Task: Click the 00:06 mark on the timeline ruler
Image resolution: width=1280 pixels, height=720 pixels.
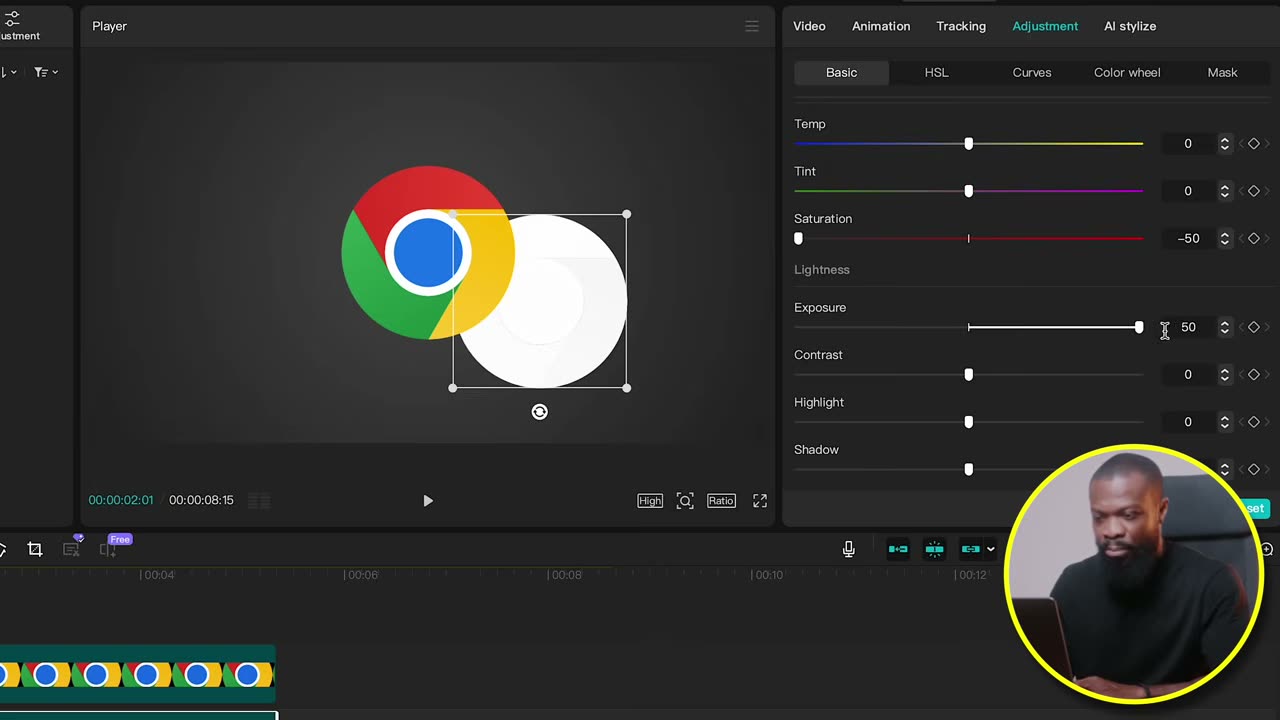Action: pyautogui.click(x=362, y=575)
